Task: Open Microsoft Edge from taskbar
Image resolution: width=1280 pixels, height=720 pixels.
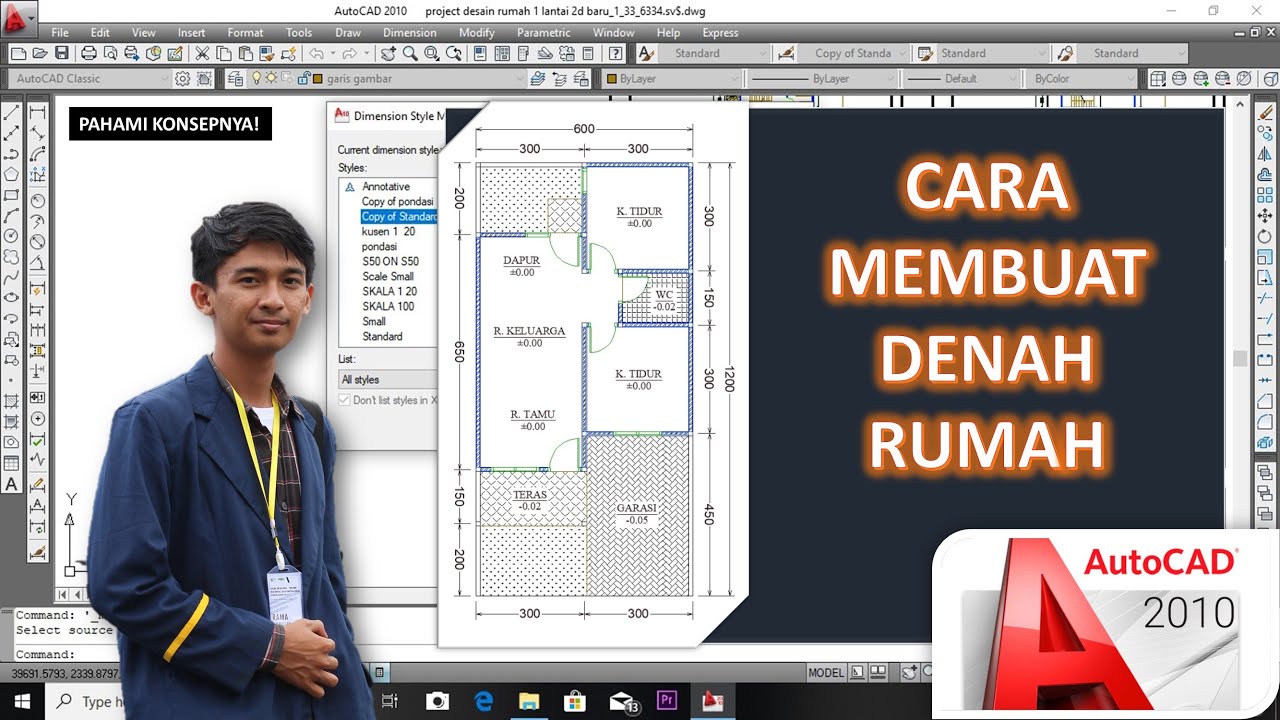Action: 483,701
